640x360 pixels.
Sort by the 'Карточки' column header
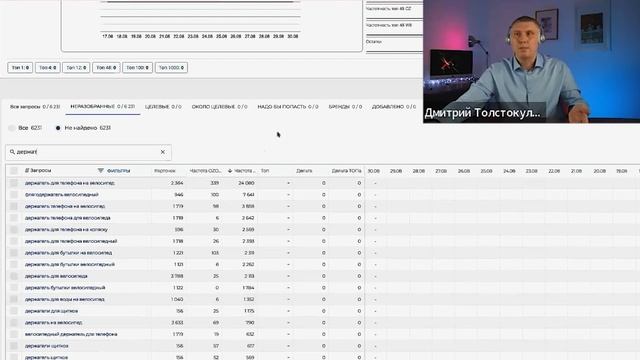coord(164,171)
